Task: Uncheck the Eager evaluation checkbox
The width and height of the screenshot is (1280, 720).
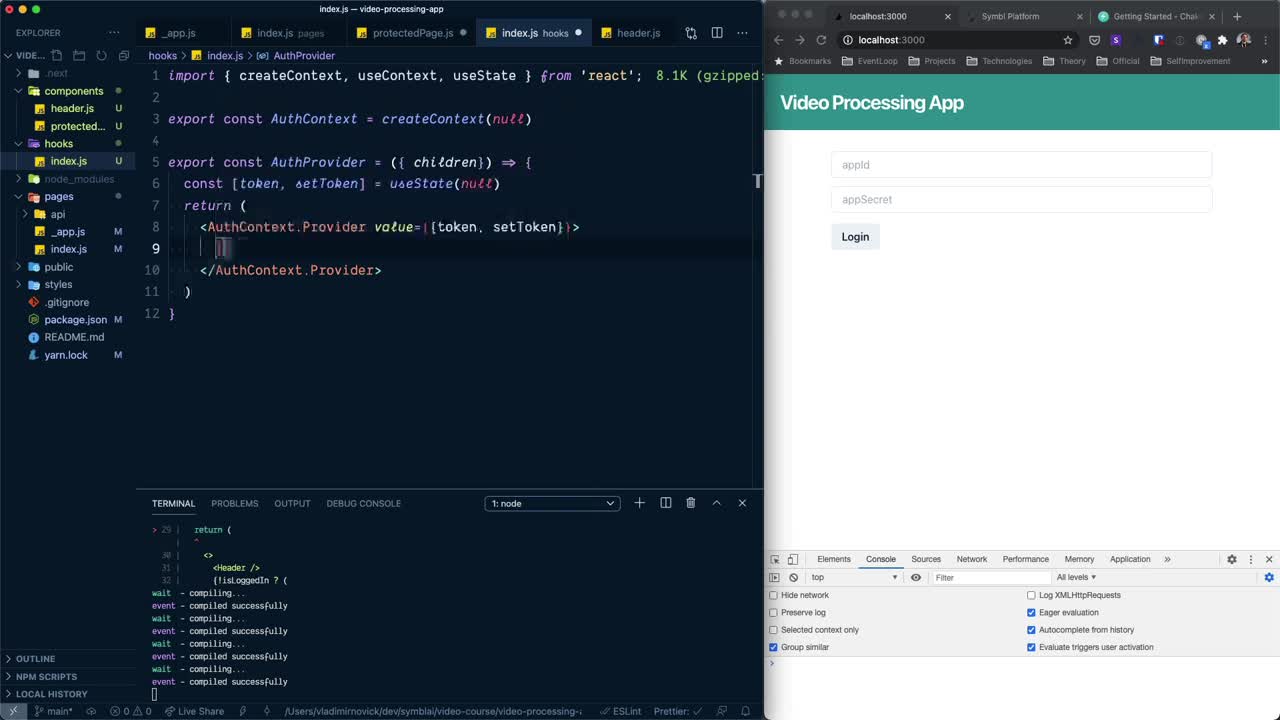Action: (x=1031, y=613)
